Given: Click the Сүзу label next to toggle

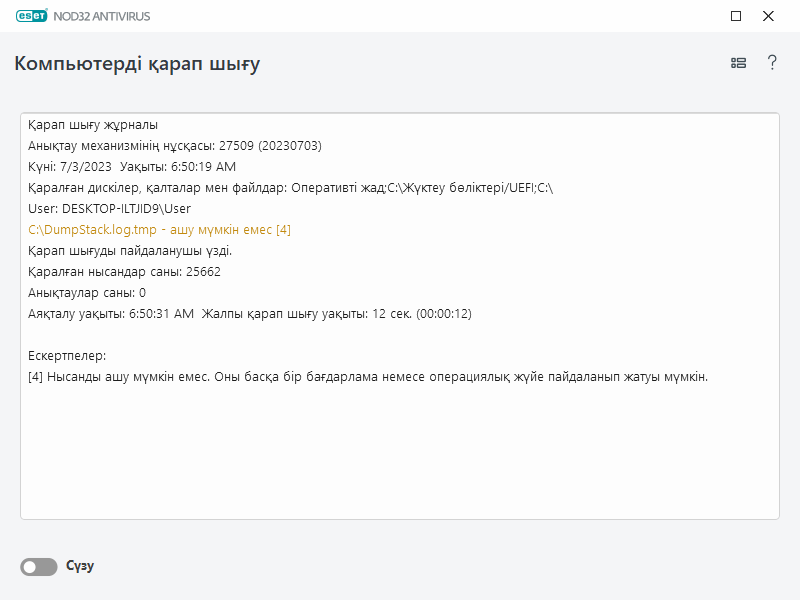Looking at the screenshot, I should 80,566.
